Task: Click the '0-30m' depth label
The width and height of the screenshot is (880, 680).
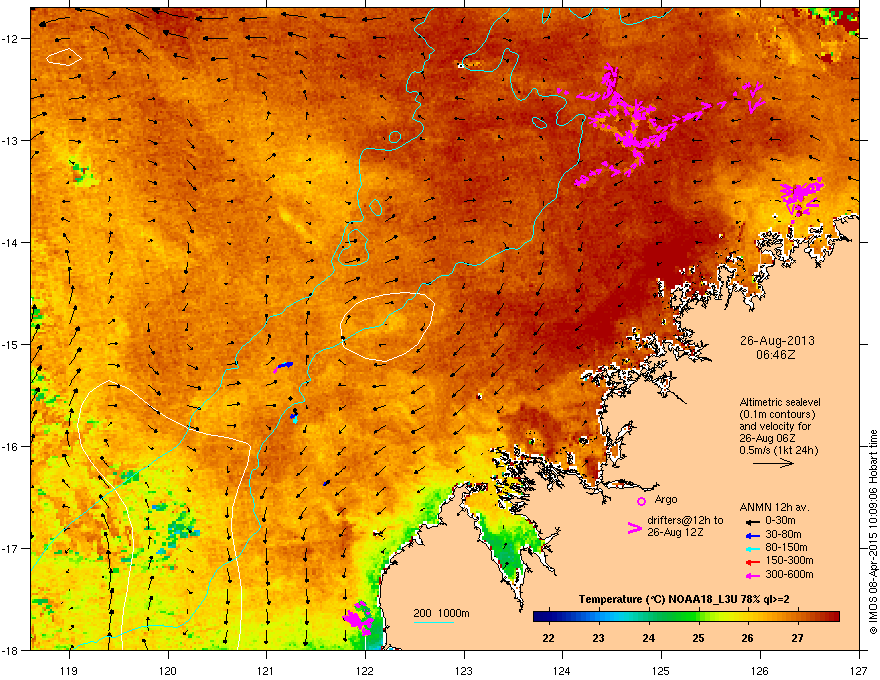Action: click(780, 521)
